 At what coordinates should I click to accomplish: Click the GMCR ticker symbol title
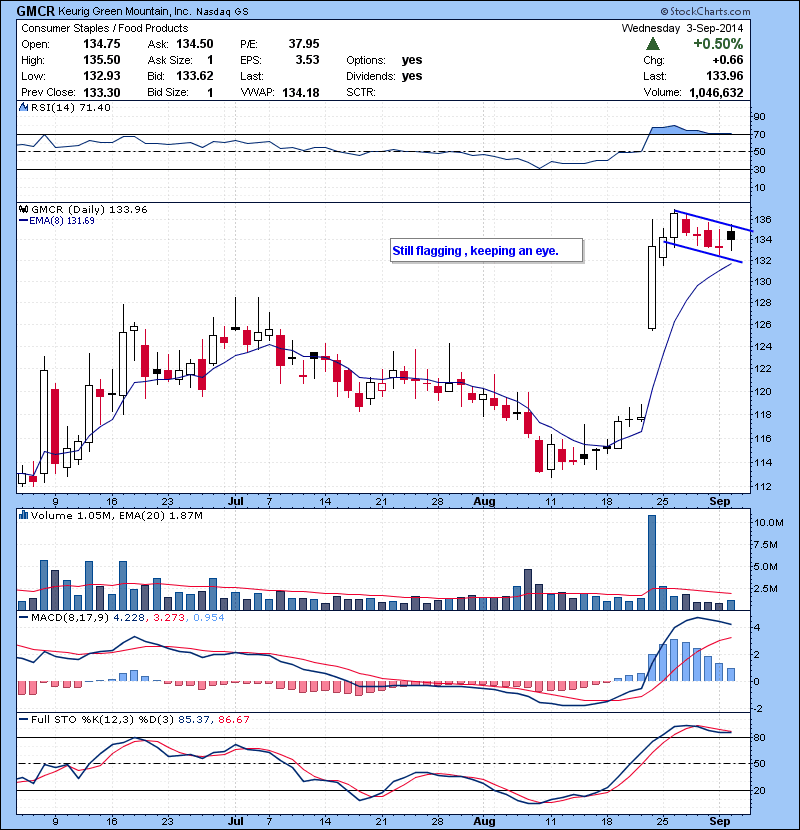click(35, 11)
